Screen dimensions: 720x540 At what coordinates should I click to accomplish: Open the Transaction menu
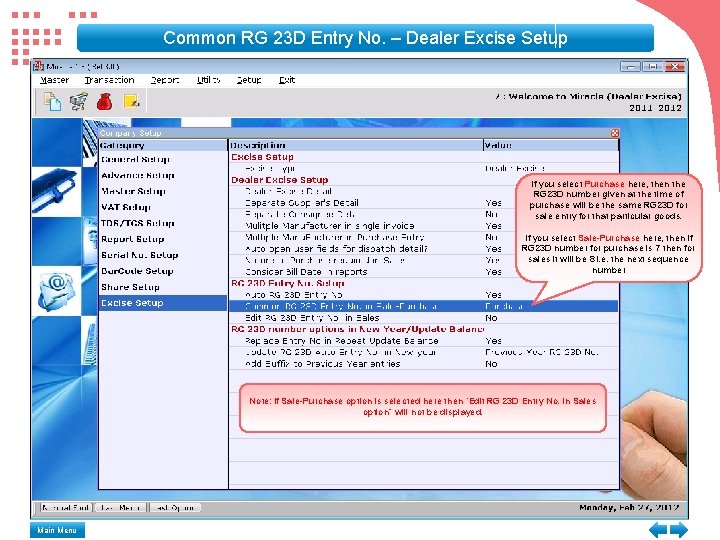pyautogui.click(x=109, y=80)
